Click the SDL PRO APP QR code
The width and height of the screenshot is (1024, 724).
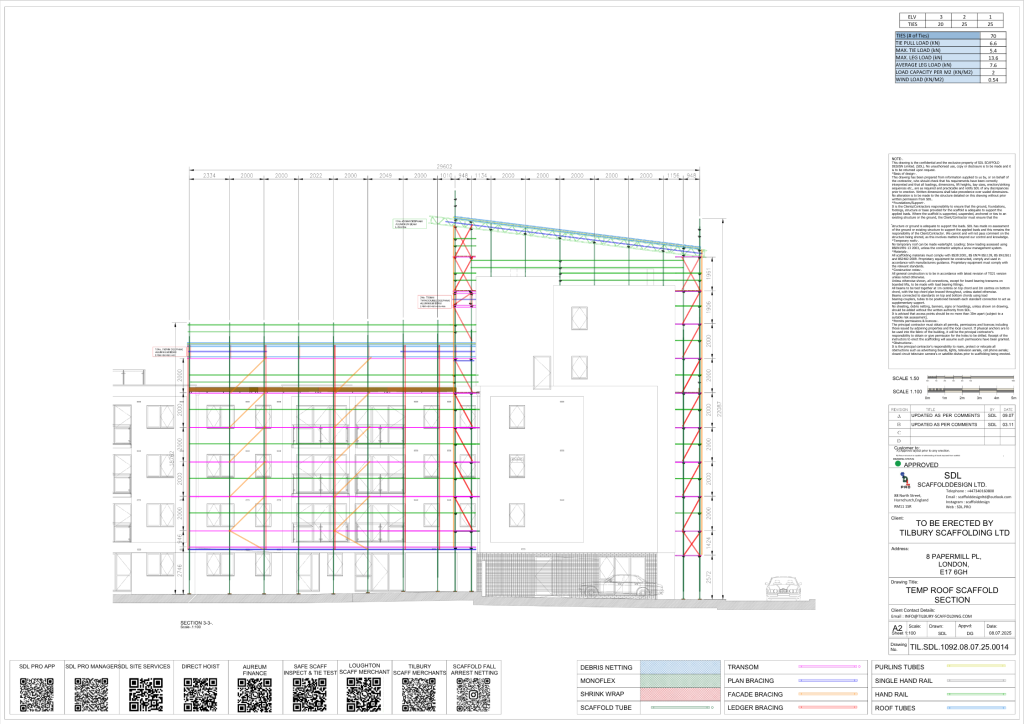pos(37,695)
